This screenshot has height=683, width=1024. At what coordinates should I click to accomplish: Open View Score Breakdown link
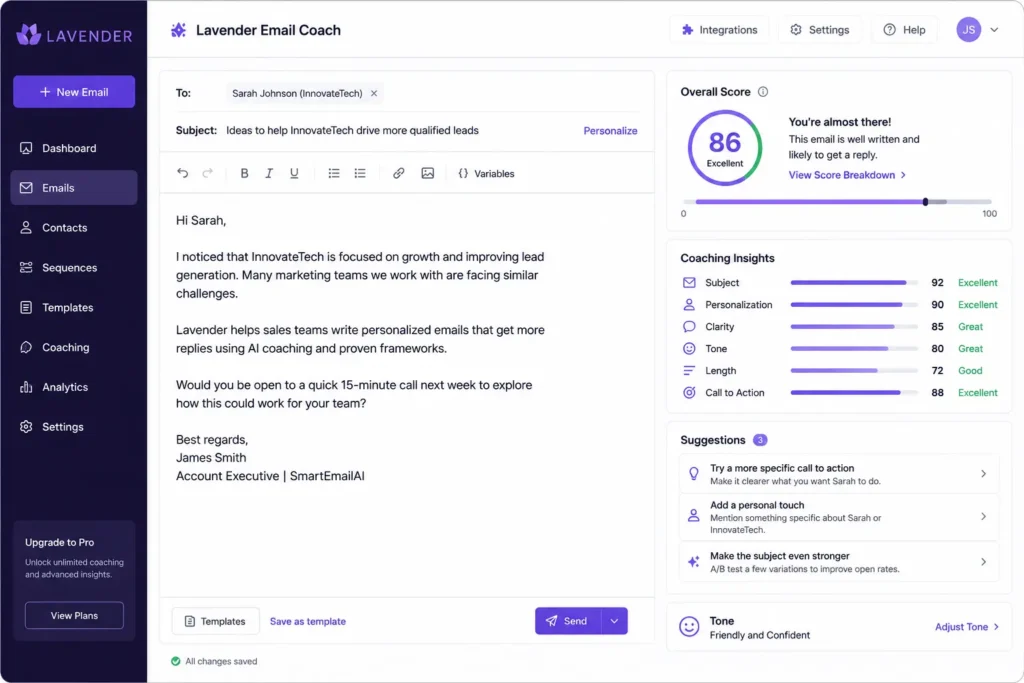847,175
